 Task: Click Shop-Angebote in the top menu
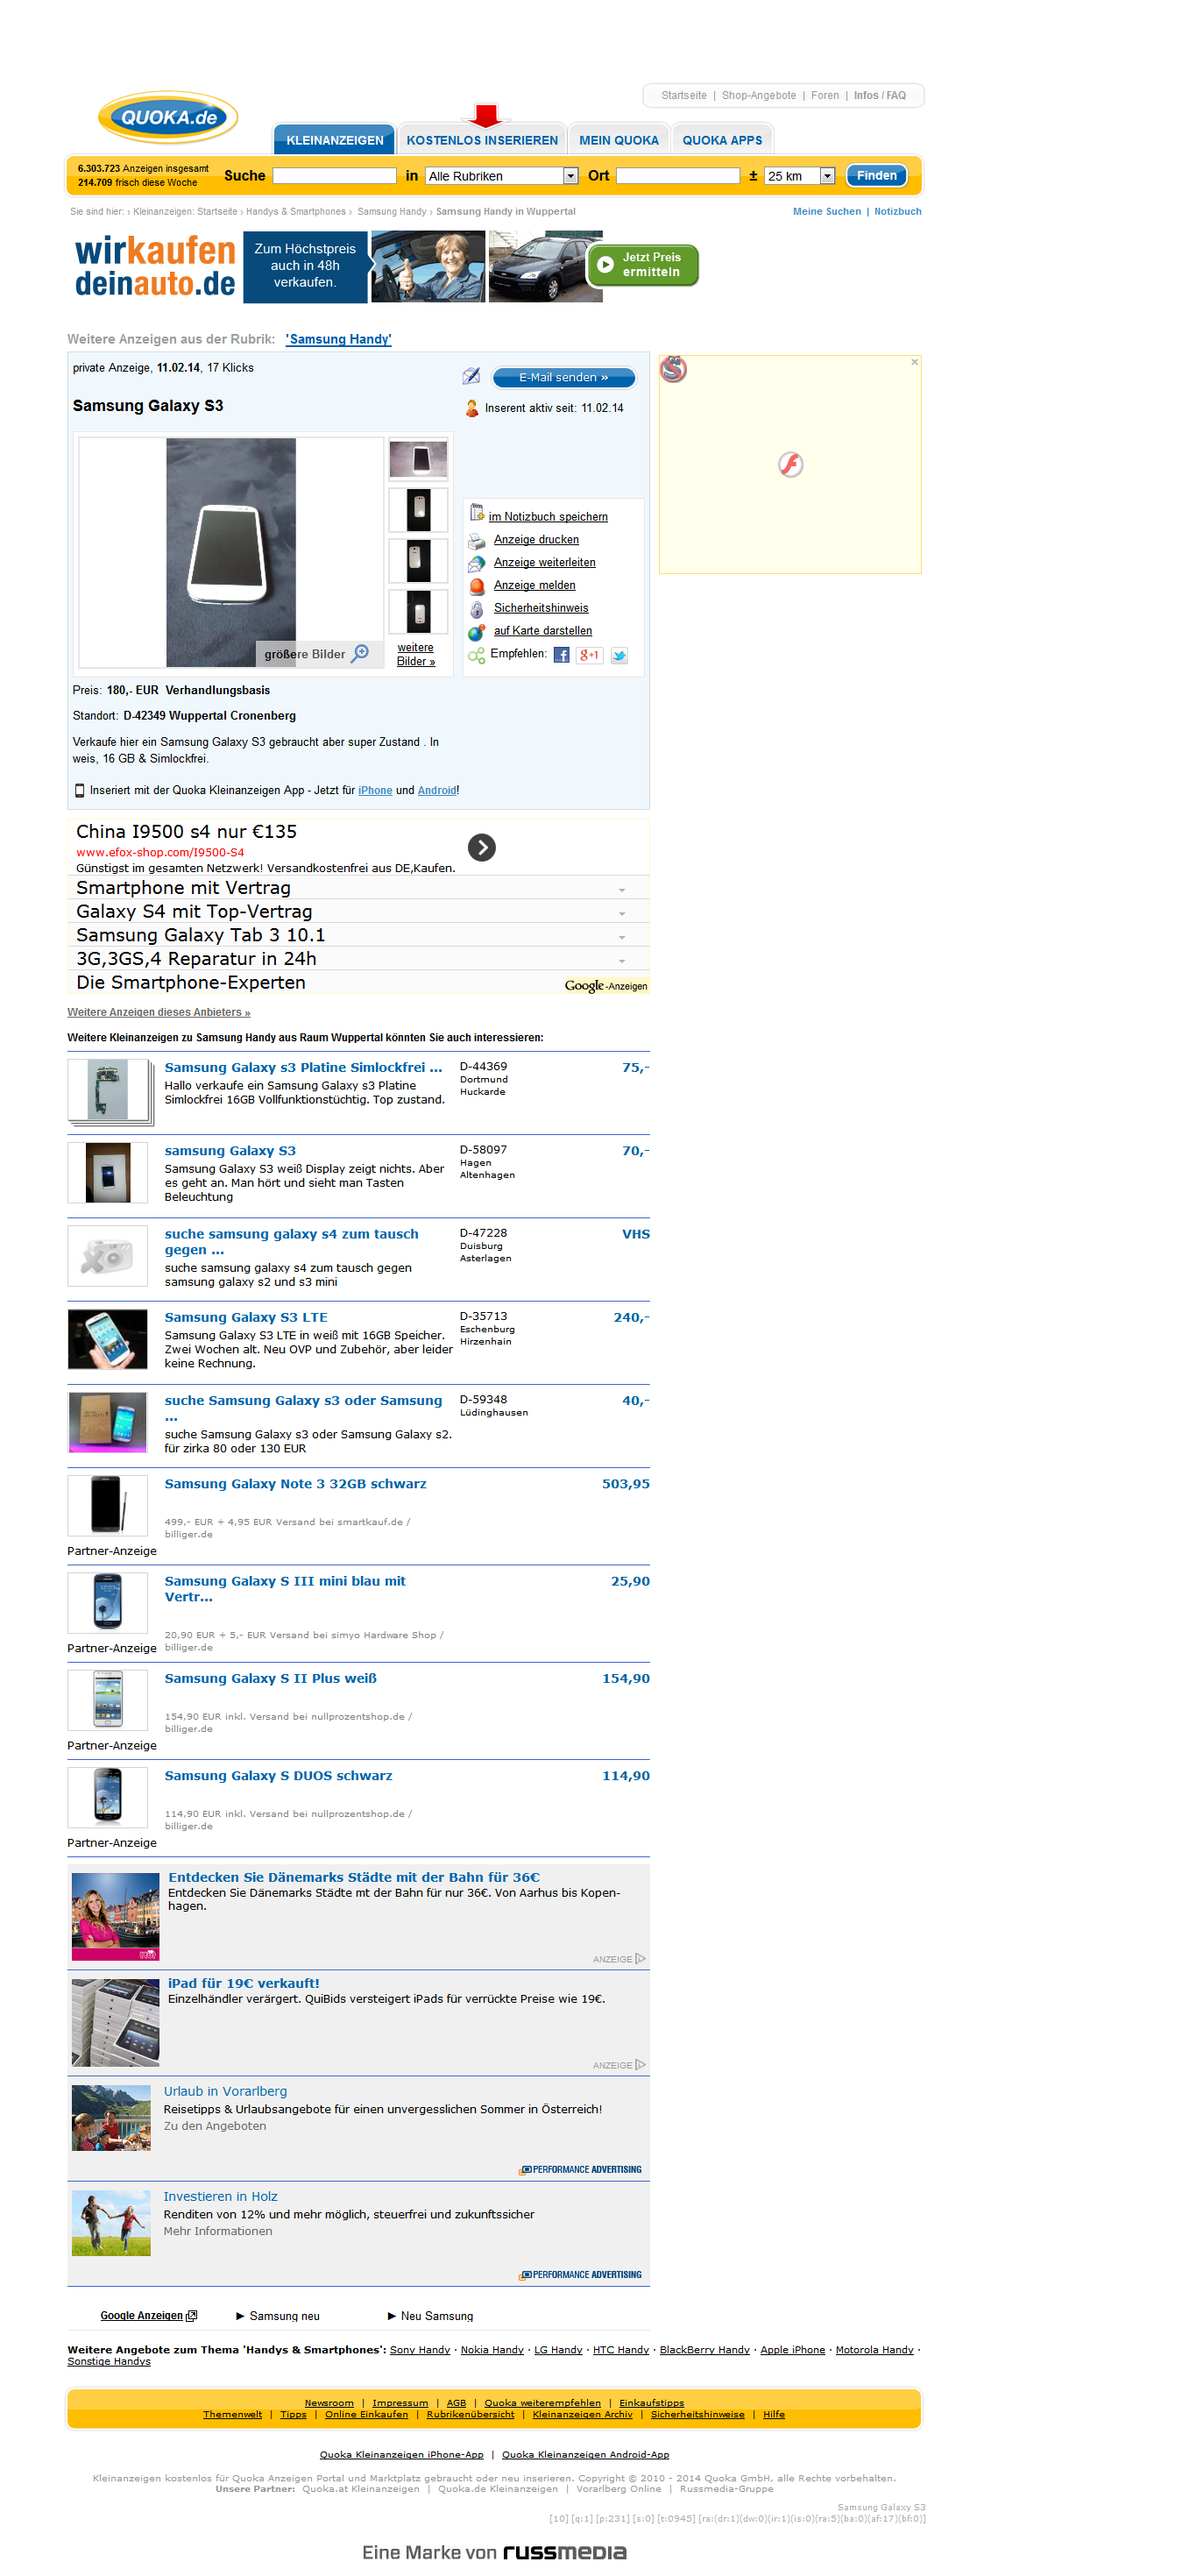point(759,96)
